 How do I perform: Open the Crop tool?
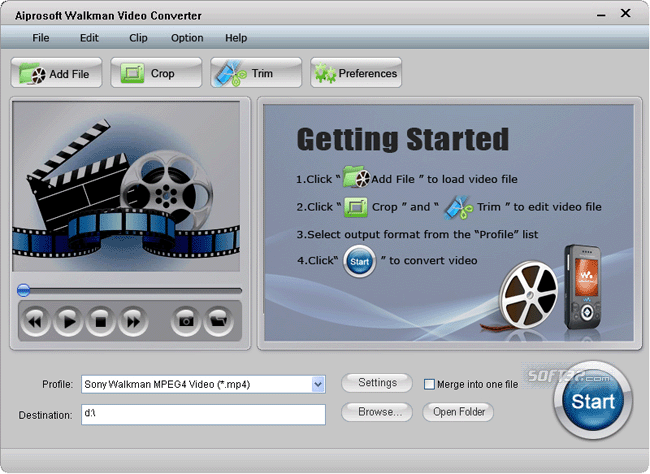click(x=156, y=73)
